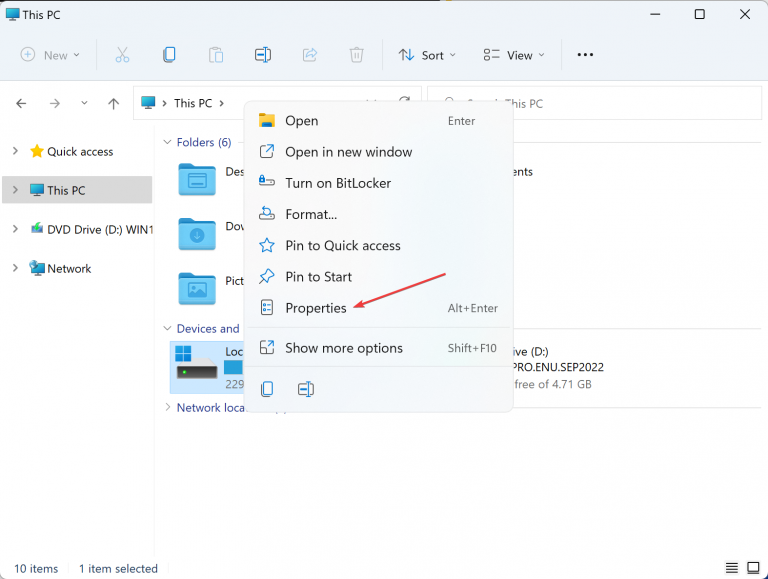Click the Search This PC field

[595, 103]
